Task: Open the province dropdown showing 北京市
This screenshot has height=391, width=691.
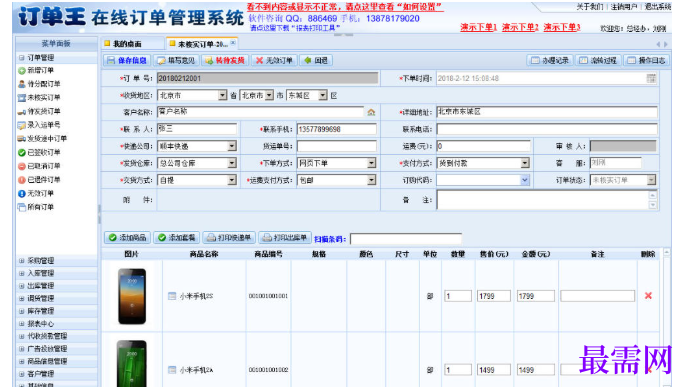Action: click(223, 95)
